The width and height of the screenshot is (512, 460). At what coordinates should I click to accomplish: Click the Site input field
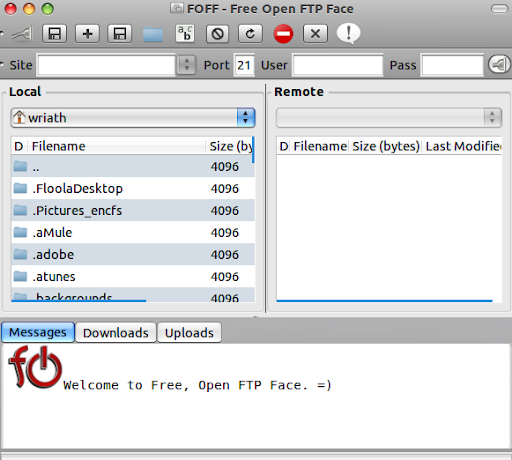pyautogui.click(x=106, y=65)
